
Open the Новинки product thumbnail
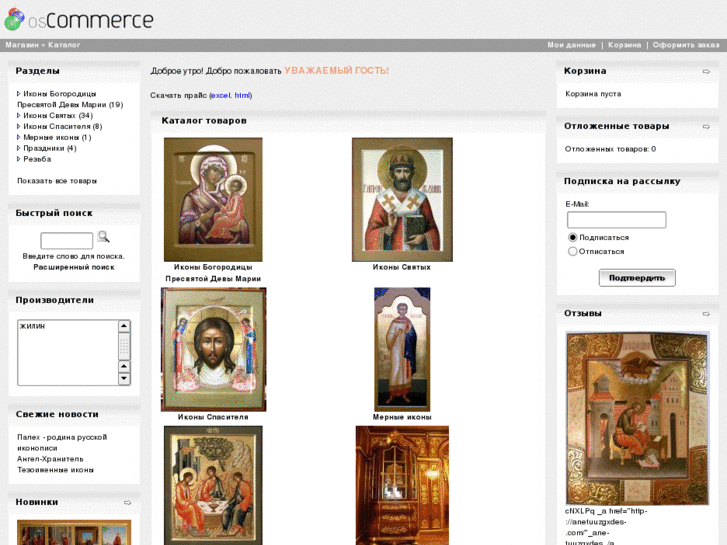coord(74,532)
